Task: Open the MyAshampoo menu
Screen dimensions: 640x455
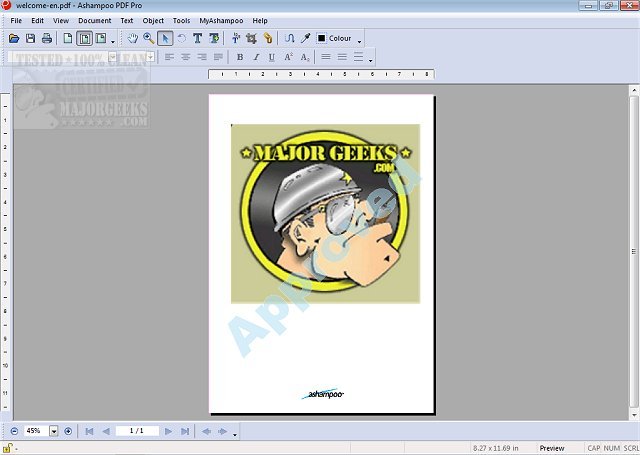Action: point(221,21)
